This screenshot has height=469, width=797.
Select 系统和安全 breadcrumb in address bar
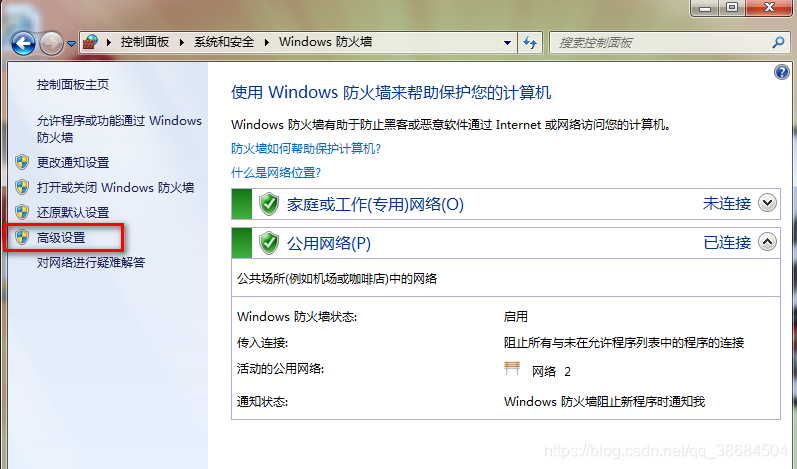(224, 42)
